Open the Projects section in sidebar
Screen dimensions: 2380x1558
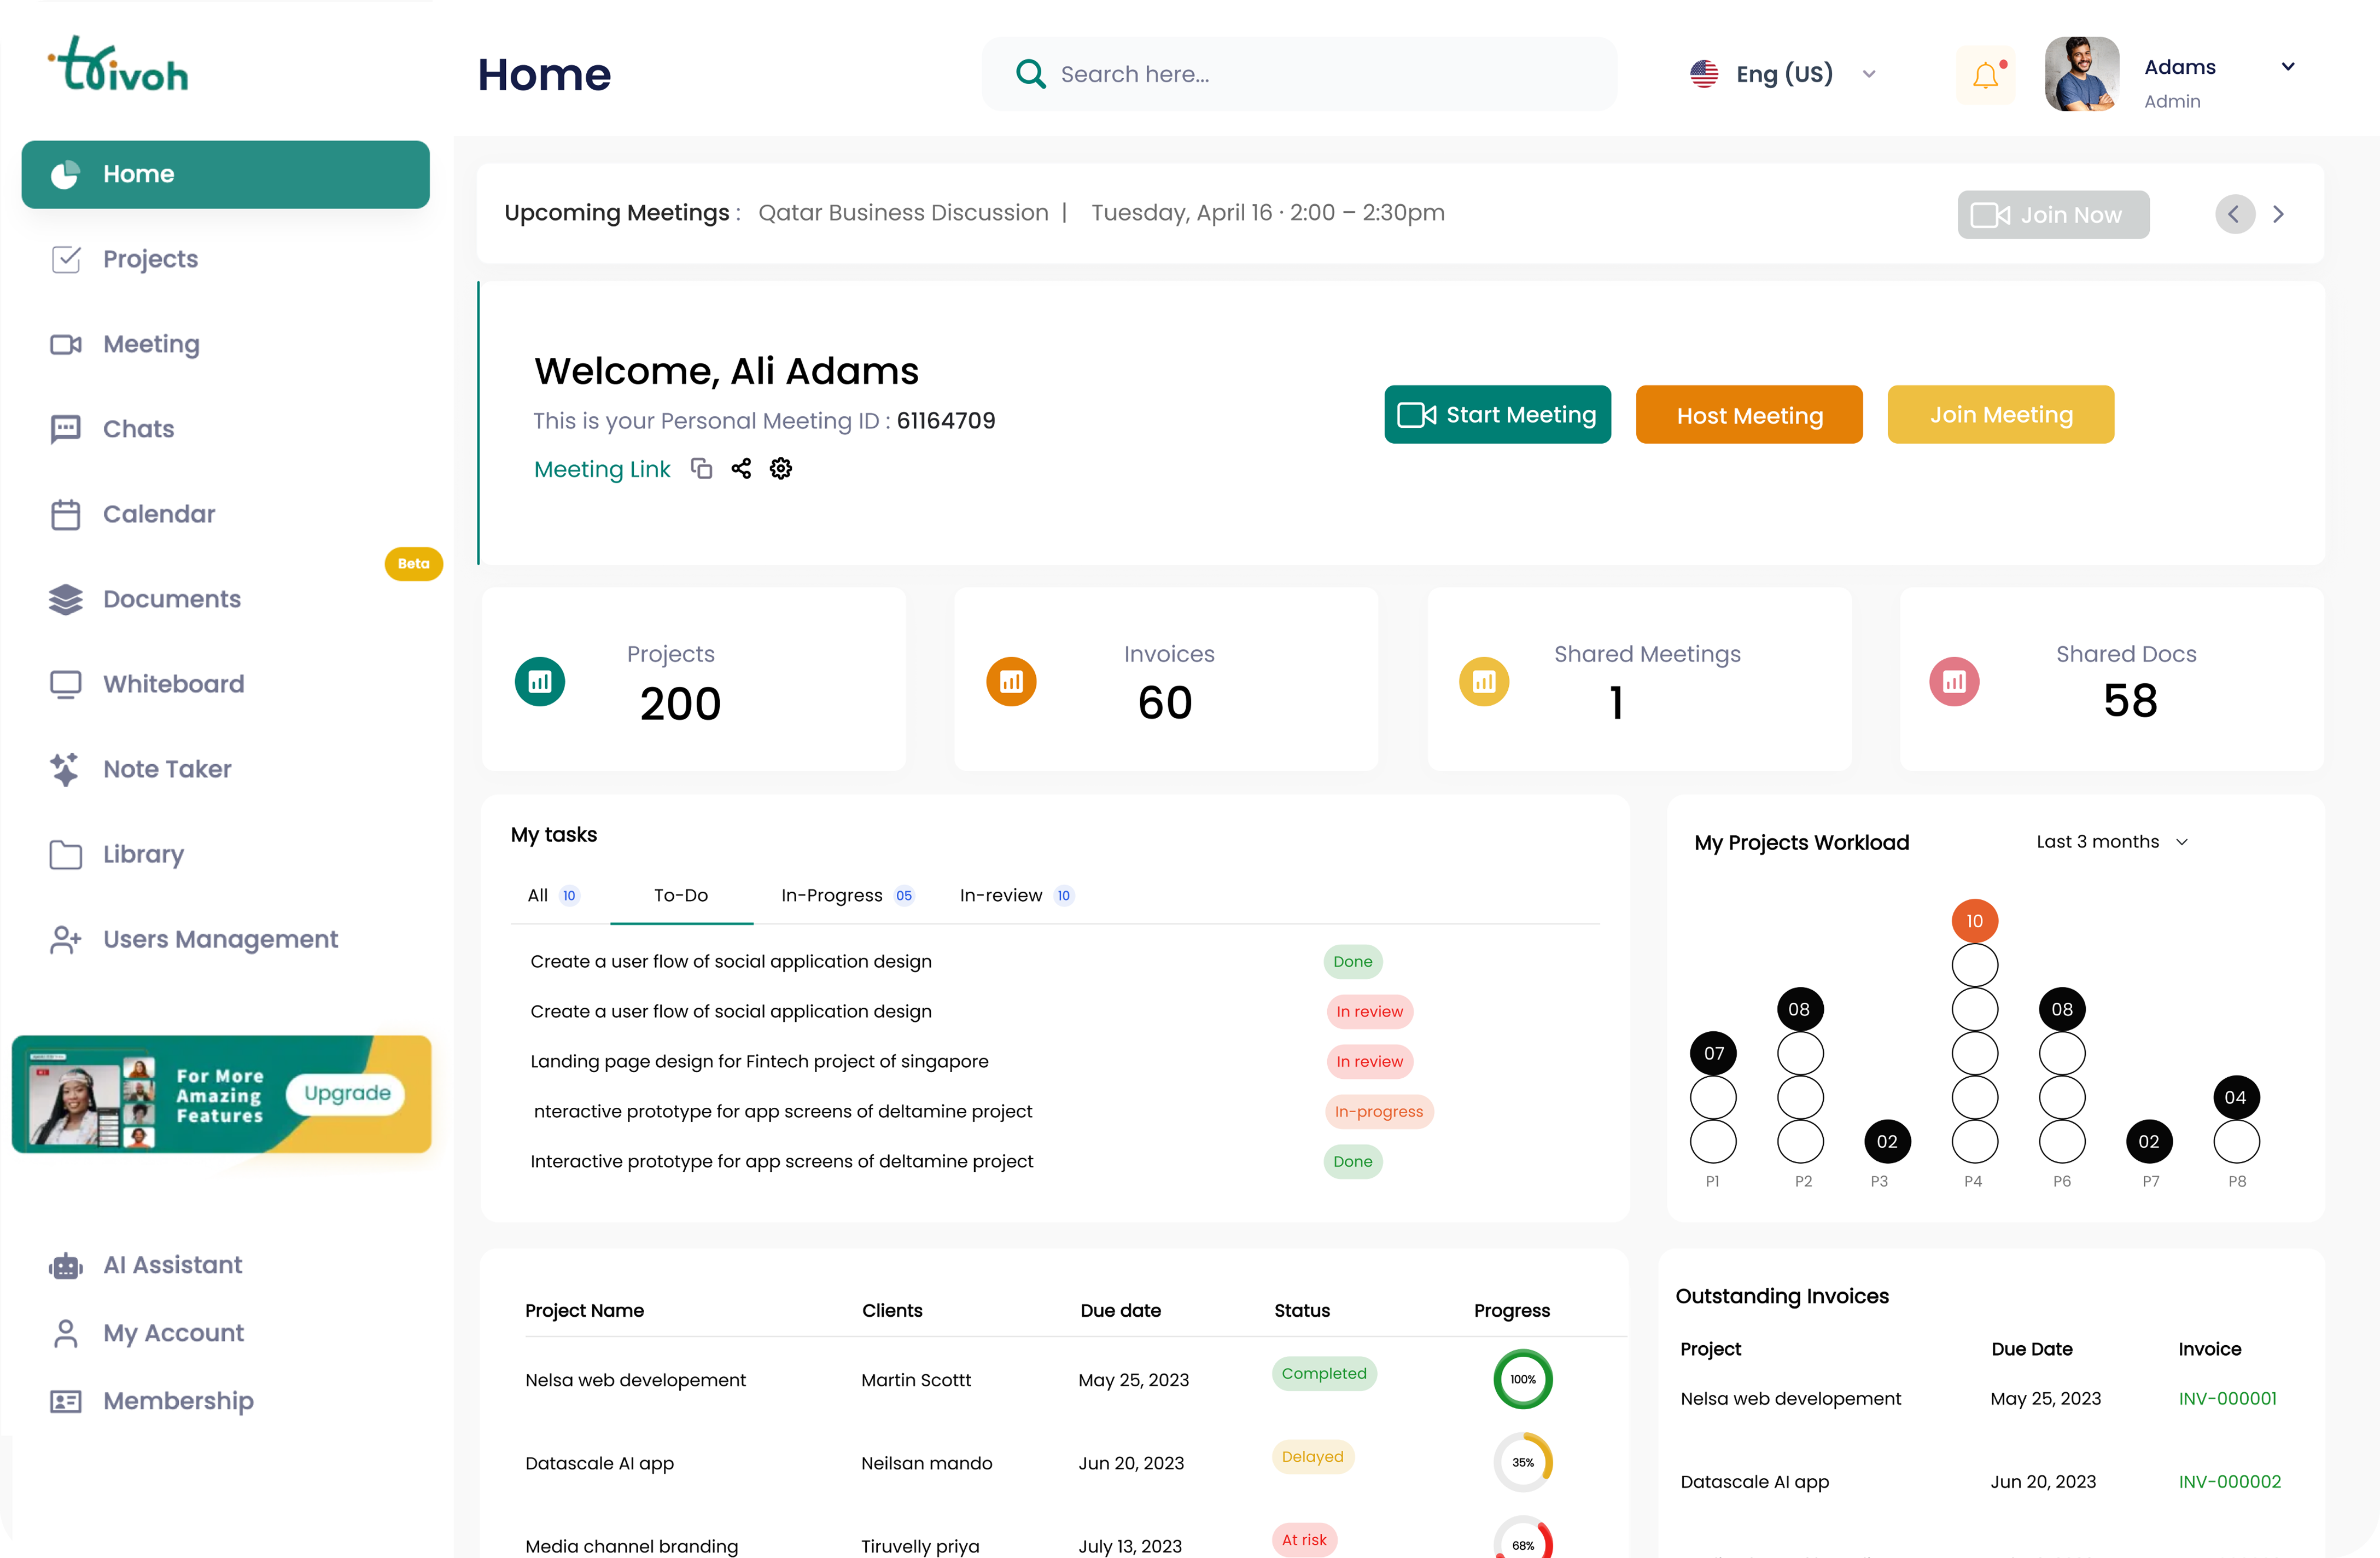coord(150,259)
